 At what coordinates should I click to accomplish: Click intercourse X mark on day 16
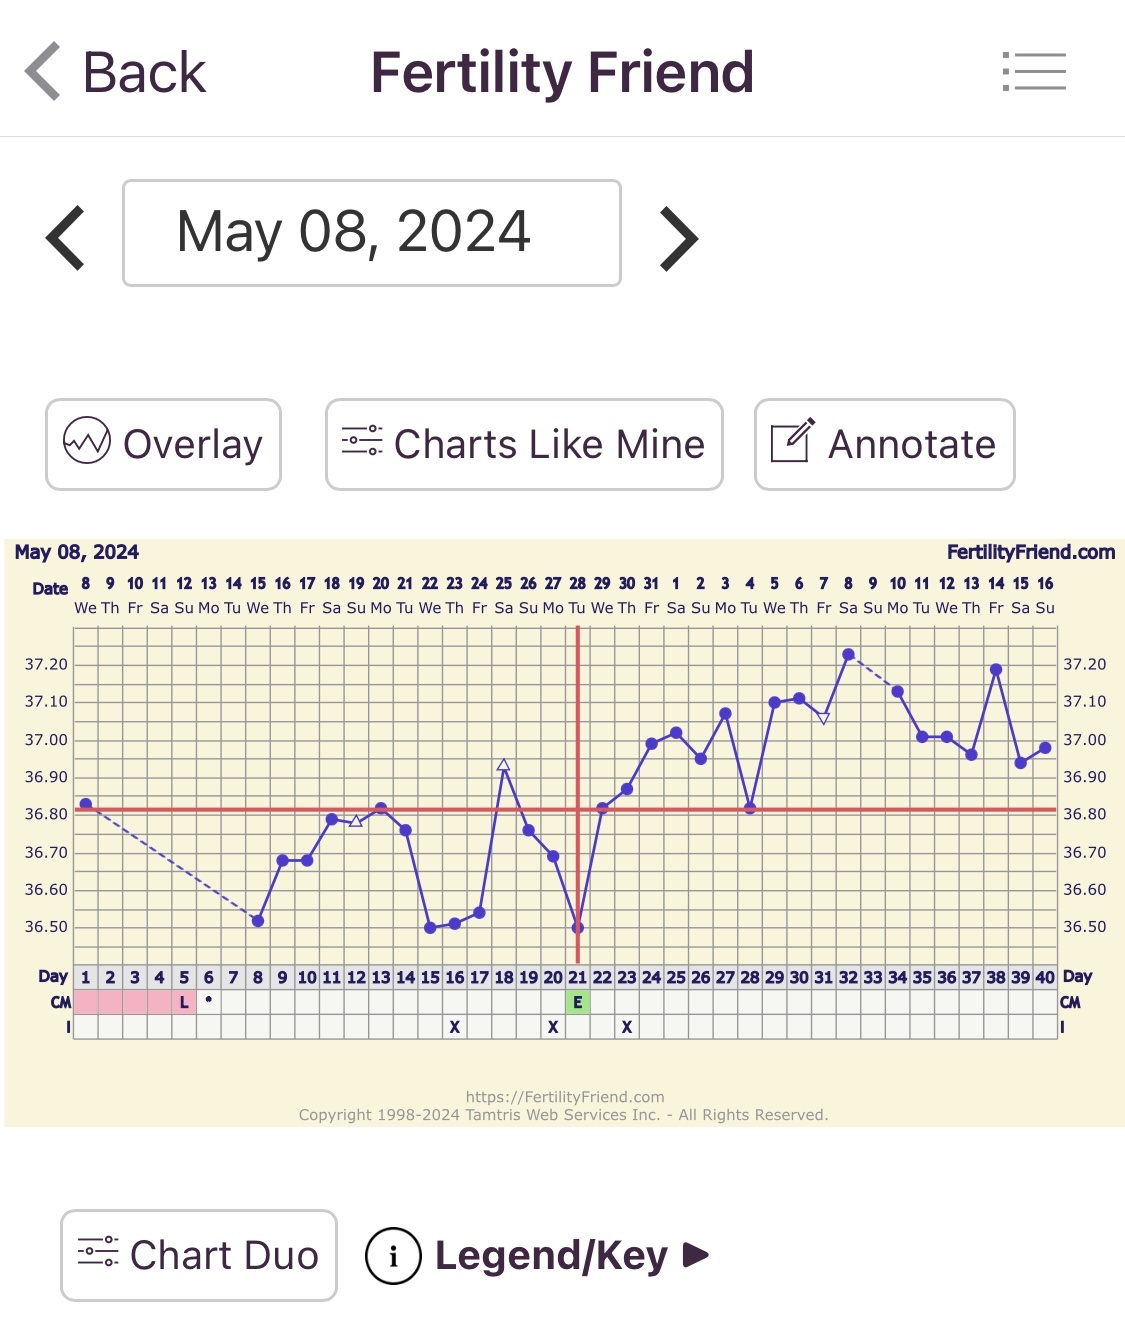tap(455, 1027)
